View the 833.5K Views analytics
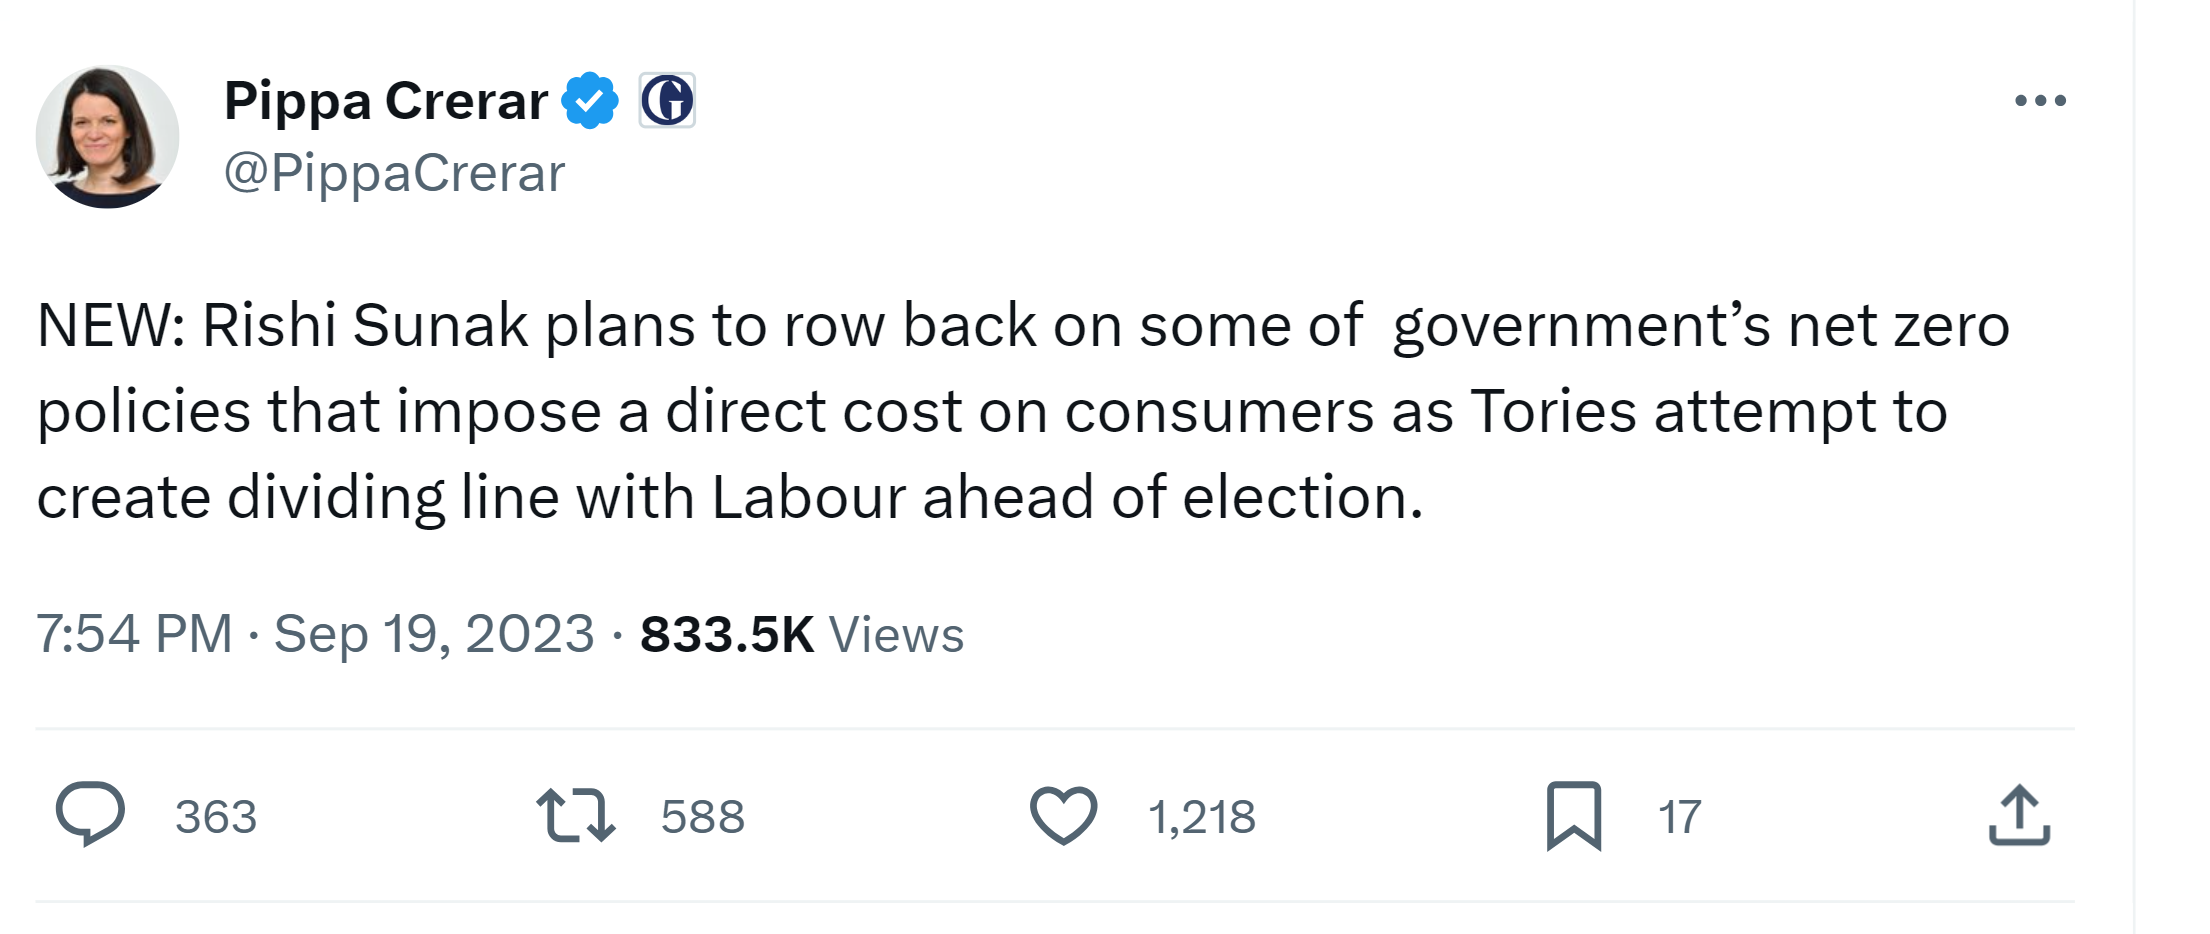The image size is (2210, 934). [727, 634]
